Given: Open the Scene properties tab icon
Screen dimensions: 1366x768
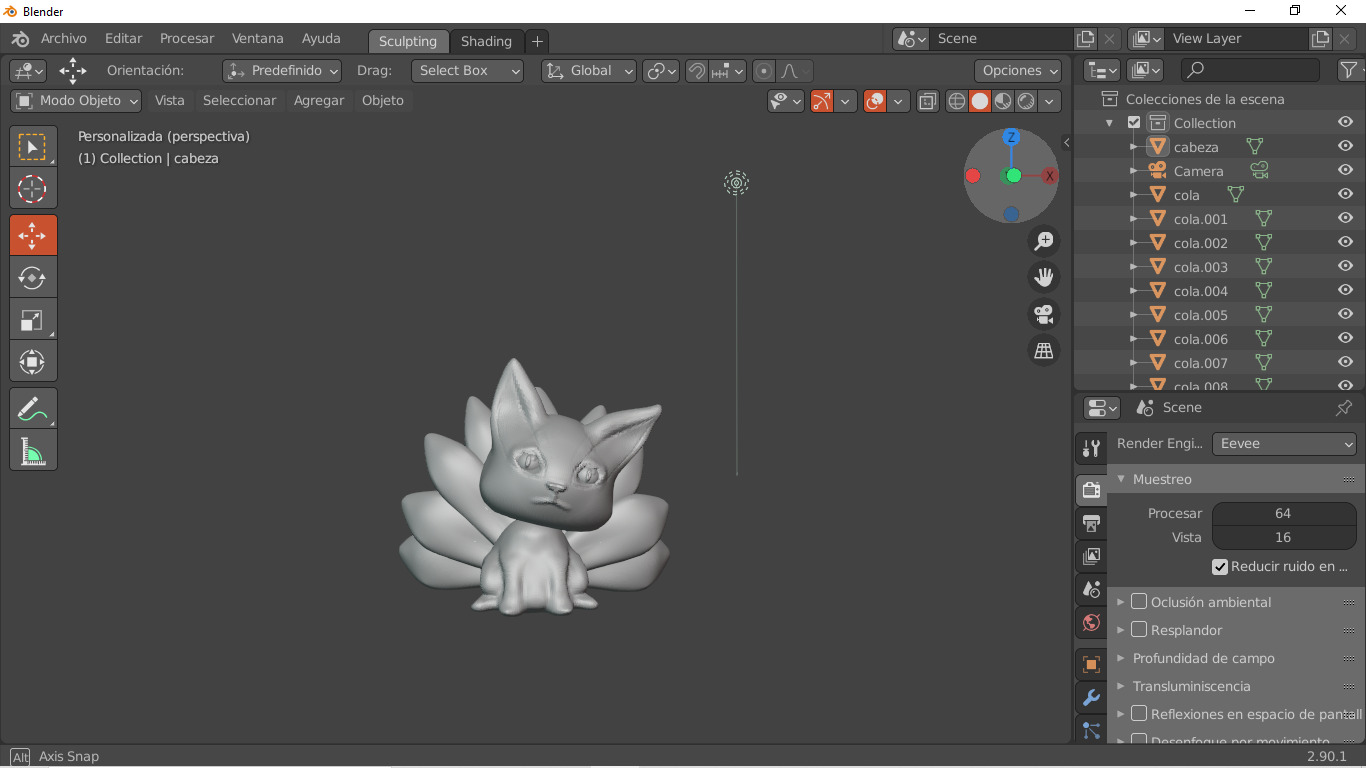Looking at the screenshot, I should (1091, 589).
